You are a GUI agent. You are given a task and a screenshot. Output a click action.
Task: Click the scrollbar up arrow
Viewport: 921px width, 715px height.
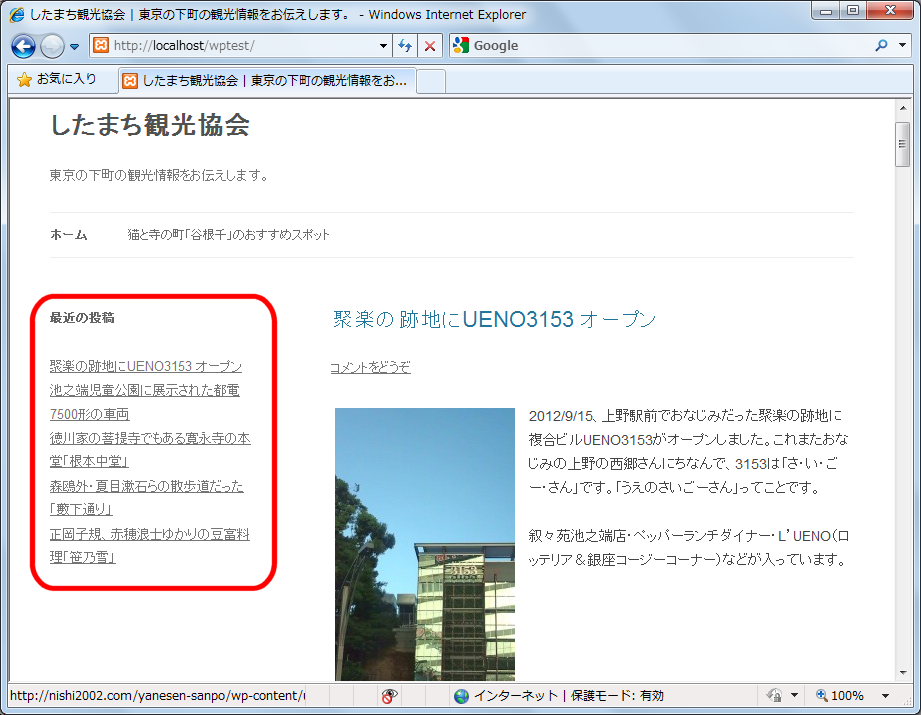tap(903, 108)
